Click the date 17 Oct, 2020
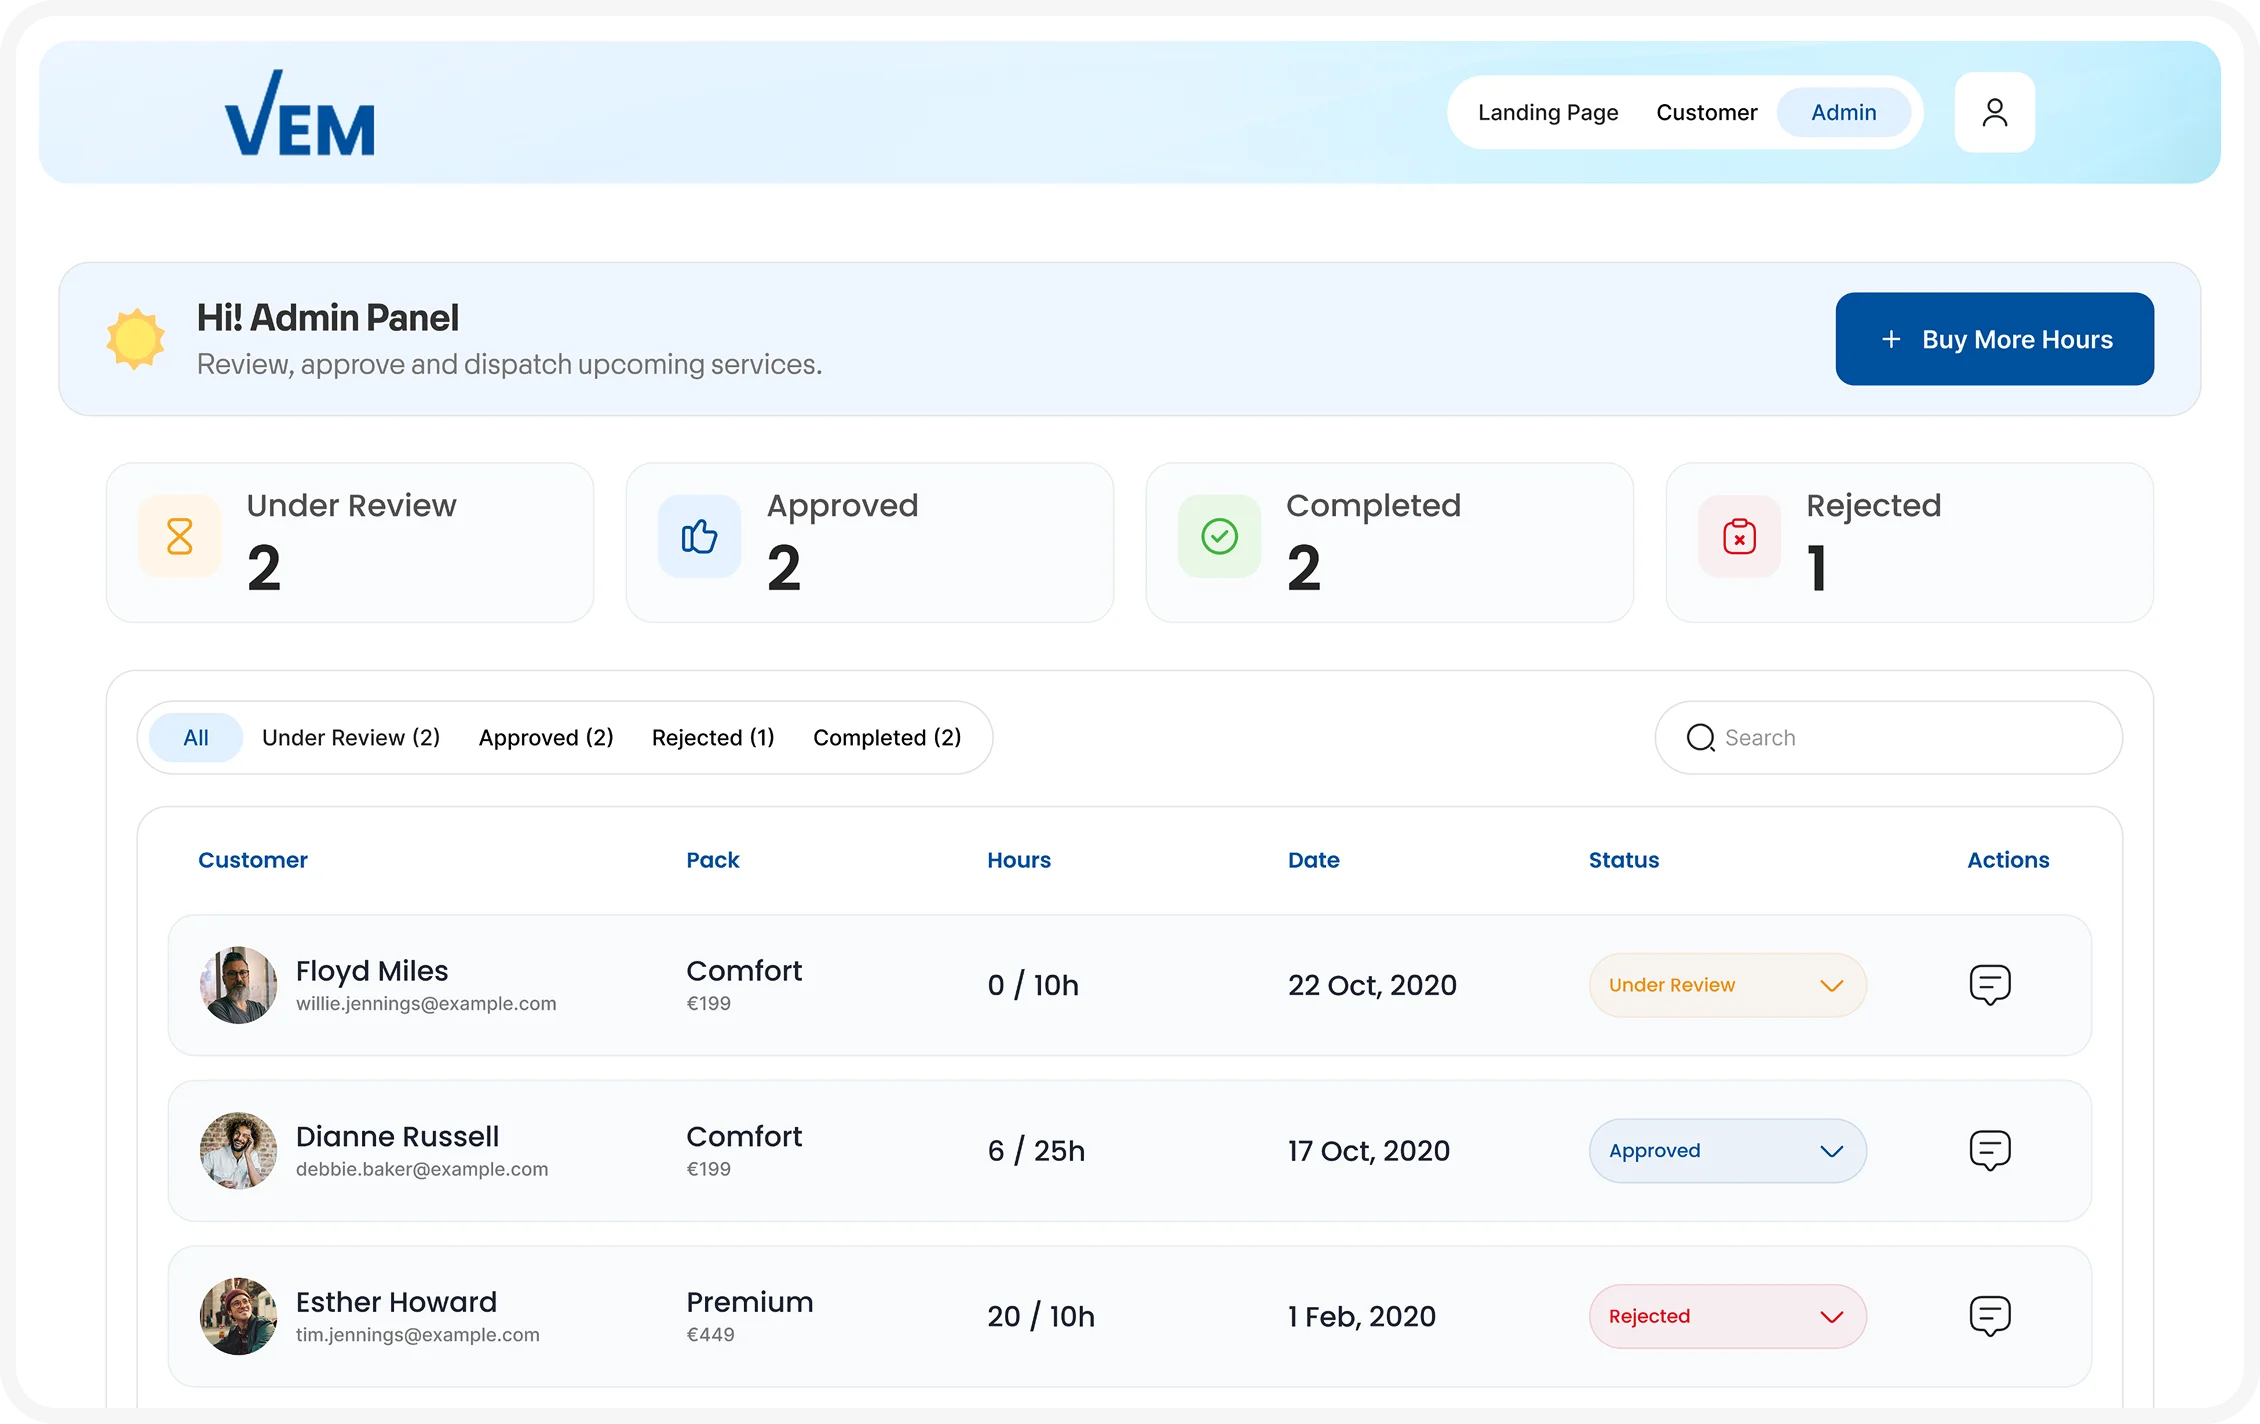The height and width of the screenshot is (1424, 2260). (1369, 1151)
